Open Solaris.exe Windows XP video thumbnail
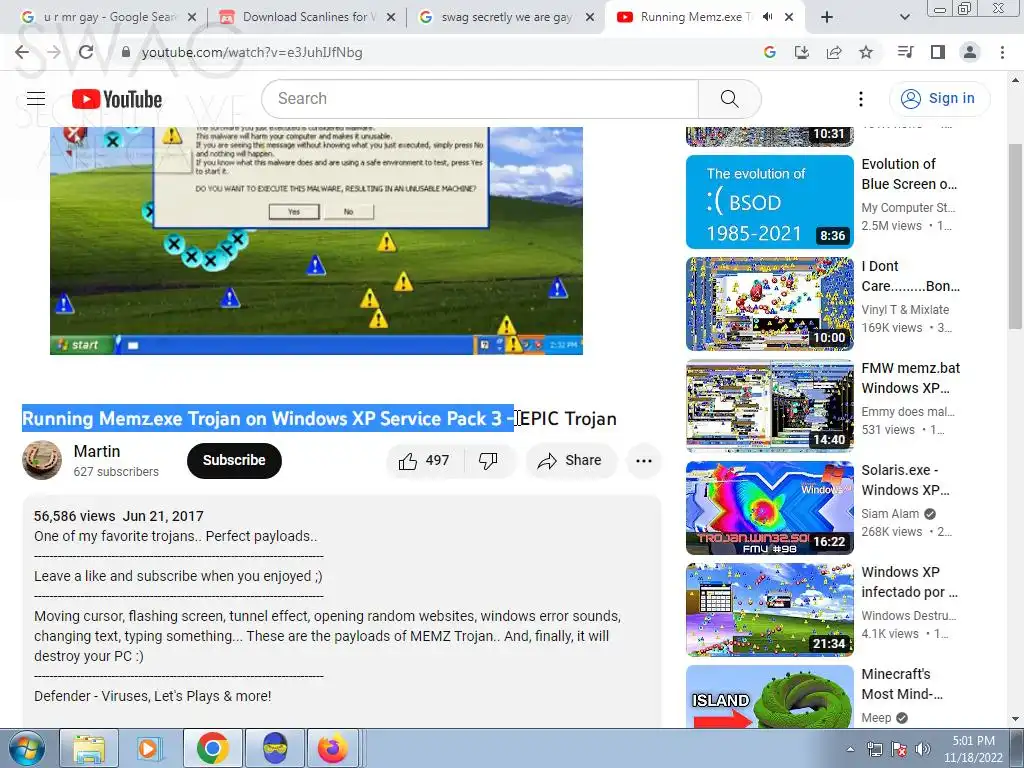1024x768 pixels. (x=769, y=507)
